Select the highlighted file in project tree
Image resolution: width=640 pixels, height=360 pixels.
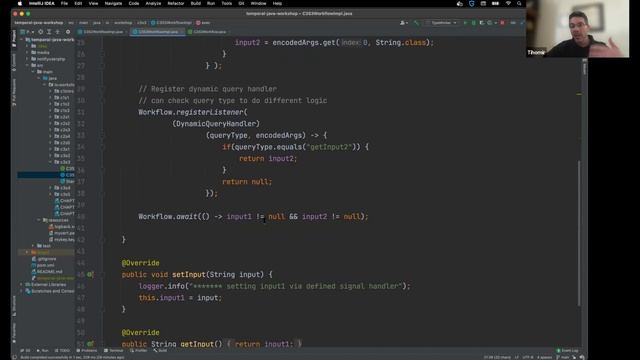coord(46,175)
